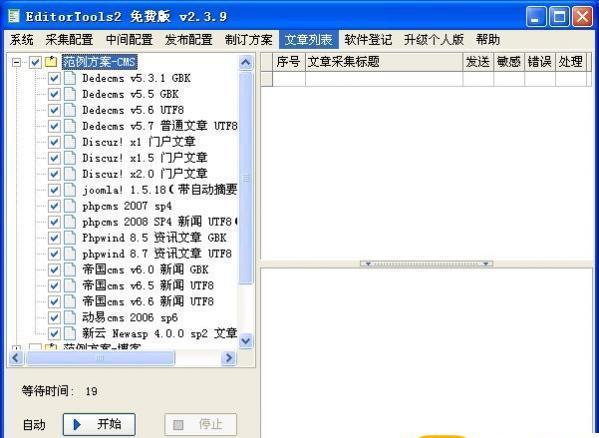Click the 处理 column header
This screenshot has width=599, height=438.
[571, 62]
